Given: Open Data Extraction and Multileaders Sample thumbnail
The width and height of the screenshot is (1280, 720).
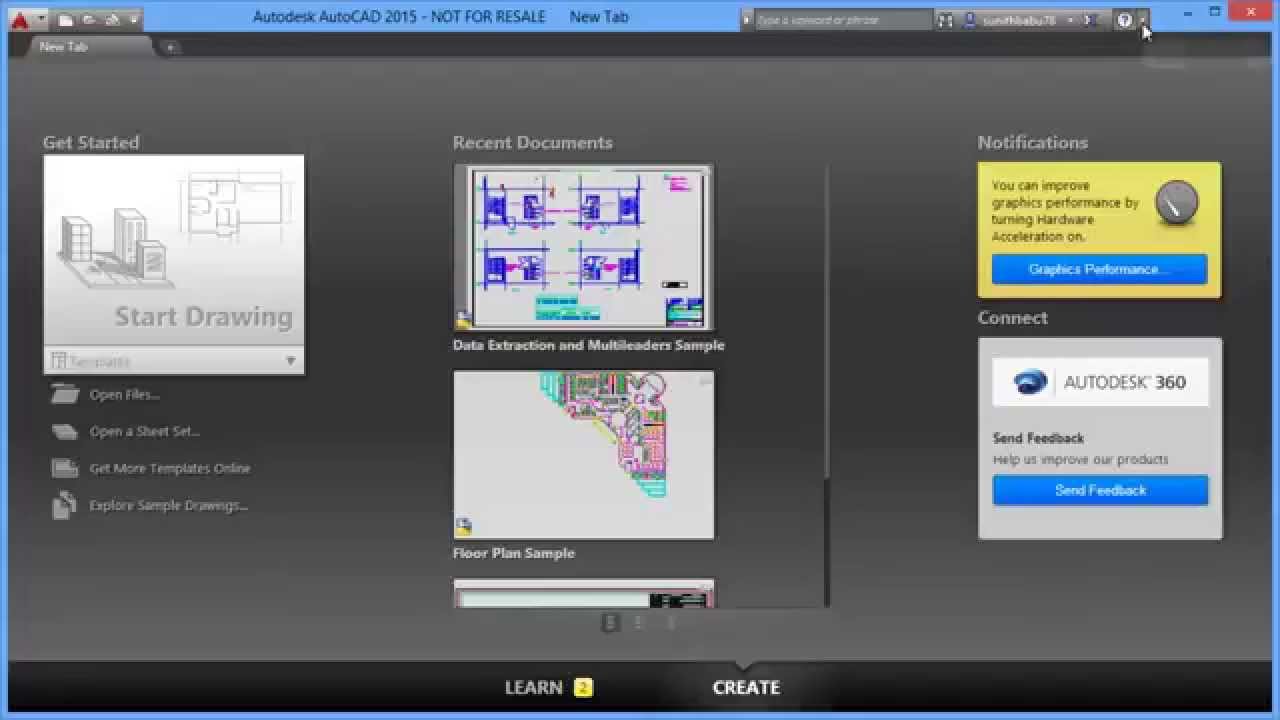Looking at the screenshot, I should [x=584, y=248].
